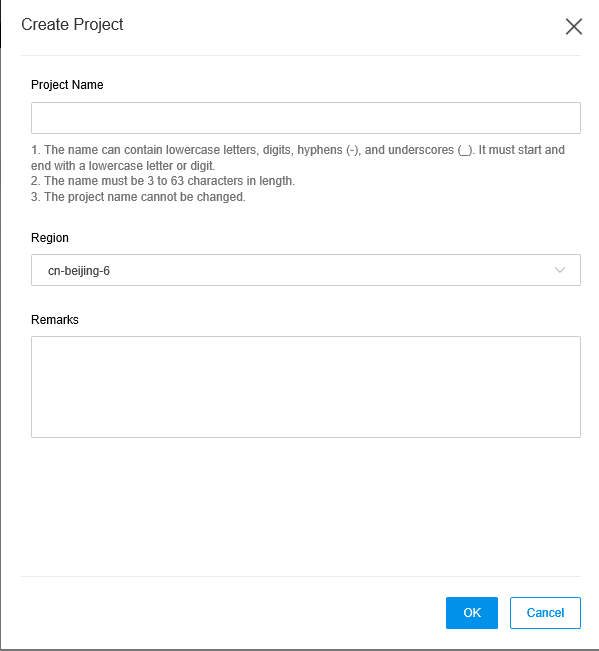The image size is (599, 651).
Task: Click empty space below the Remarks box
Action: pos(306,507)
